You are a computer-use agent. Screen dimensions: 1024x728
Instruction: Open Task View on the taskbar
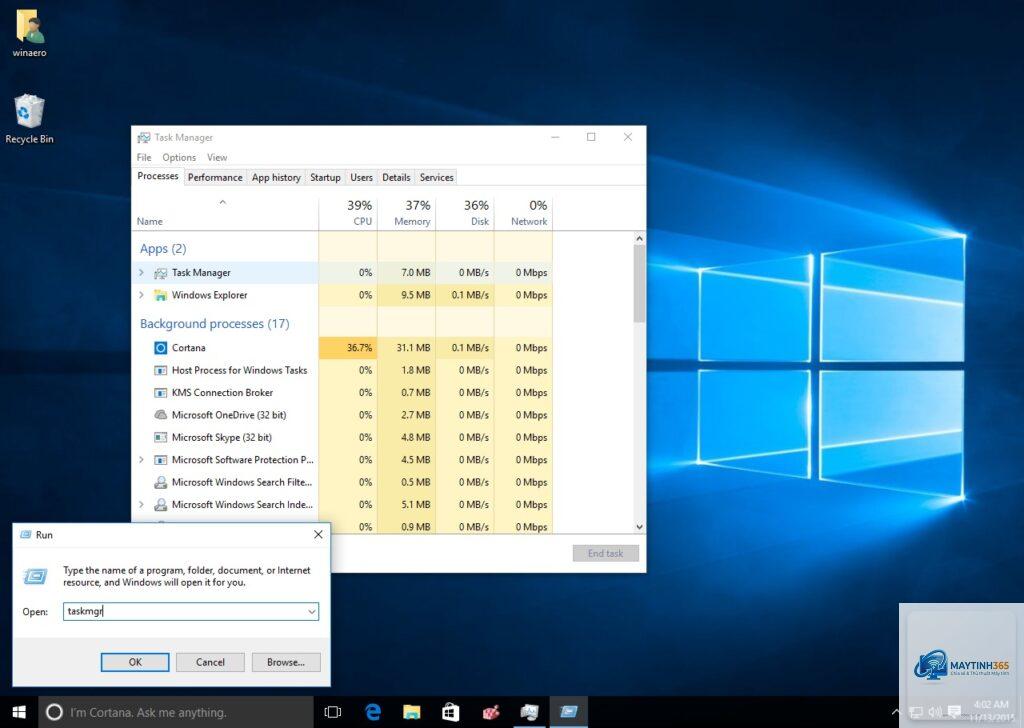332,712
